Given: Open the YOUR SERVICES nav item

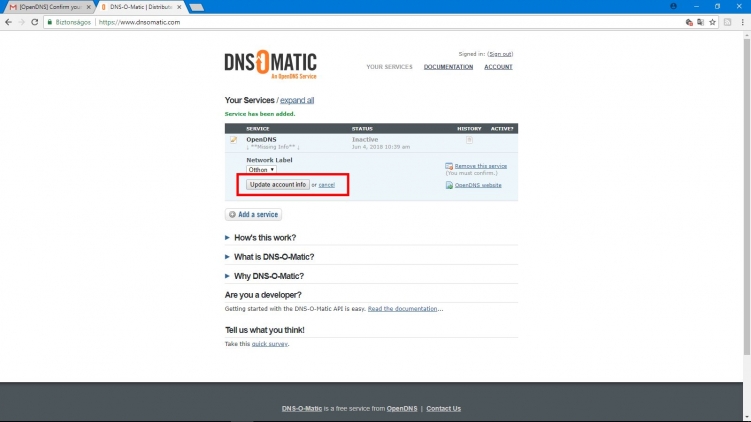Looking at the screenshot, I should pyautogui.click(x=389, y=67).
